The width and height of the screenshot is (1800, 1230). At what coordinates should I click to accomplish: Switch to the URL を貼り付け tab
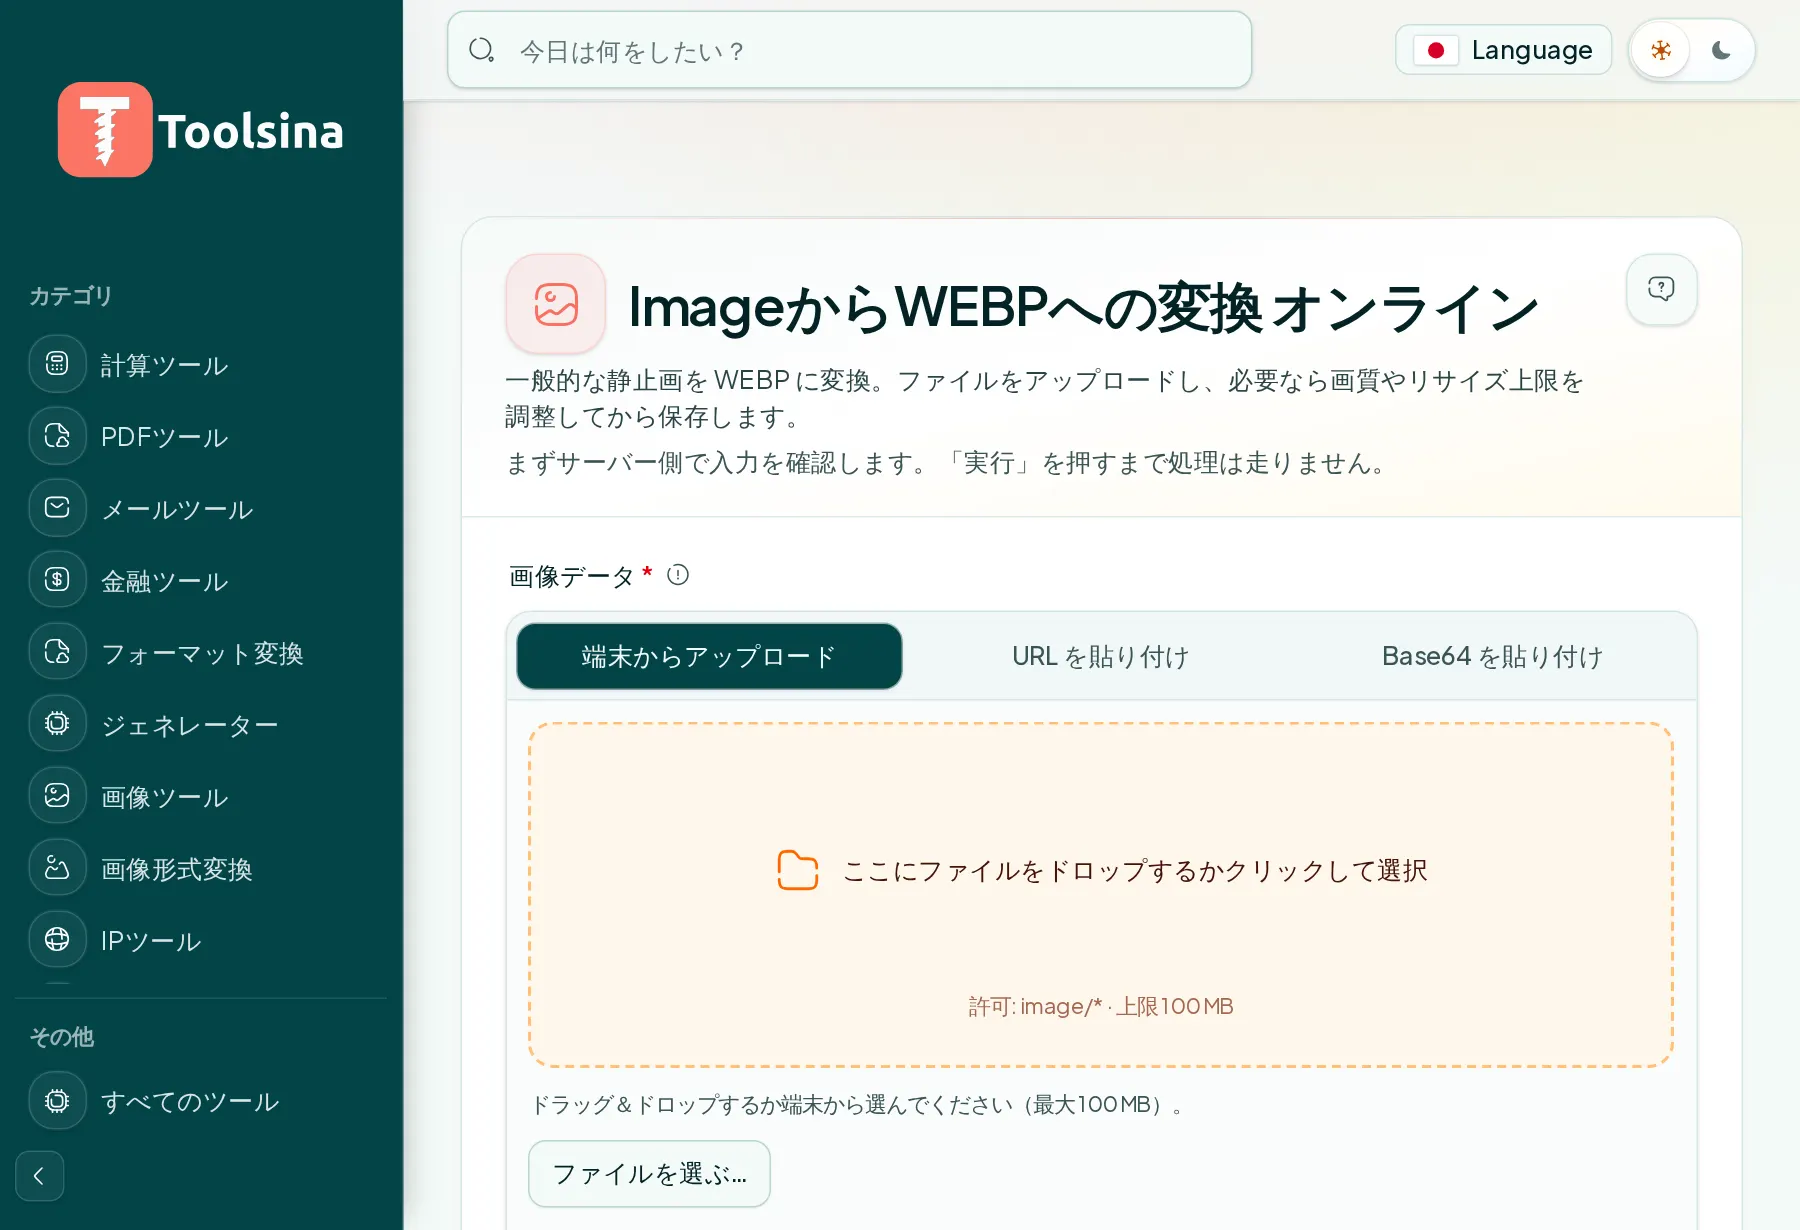tap(1100, 656)
